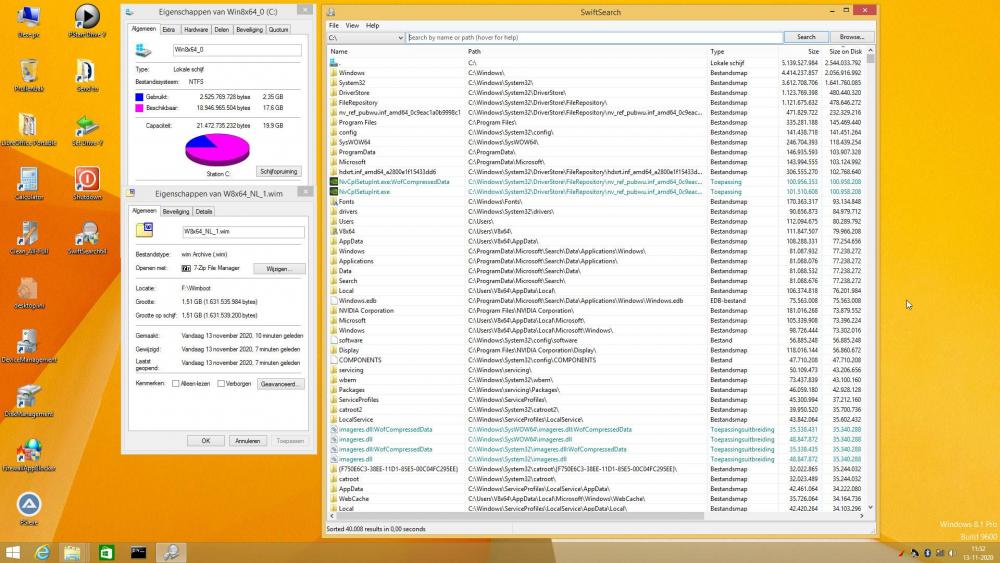Toggle the Verborgen checkbox
The width and height of the screenshot is (1000, 563).
[x=221, y=383]
